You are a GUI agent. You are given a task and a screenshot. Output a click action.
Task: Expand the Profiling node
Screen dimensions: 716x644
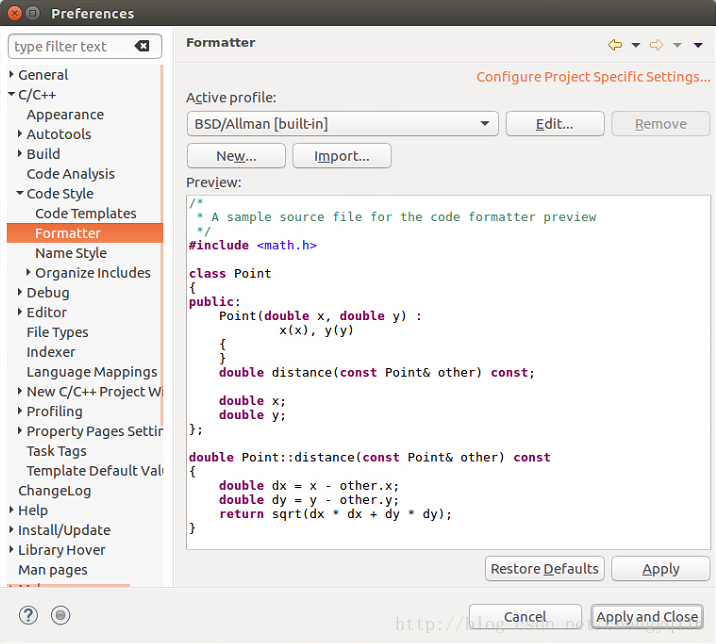pos(20,410)
